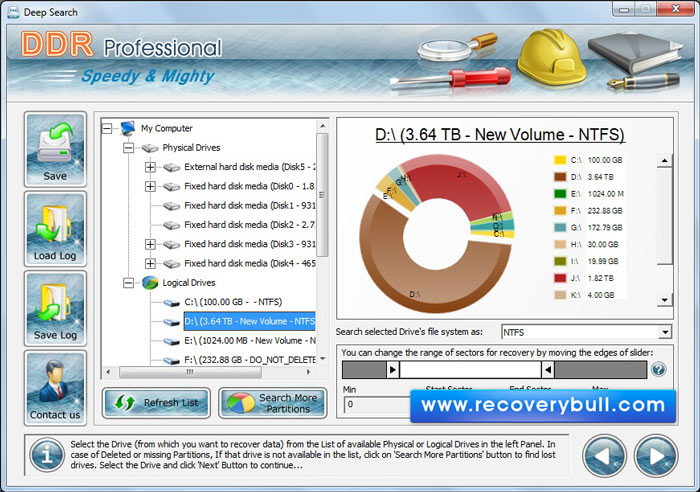Screen dimensions: 700x492
Task: Click the blue info icon
Action: click(47, 455)
